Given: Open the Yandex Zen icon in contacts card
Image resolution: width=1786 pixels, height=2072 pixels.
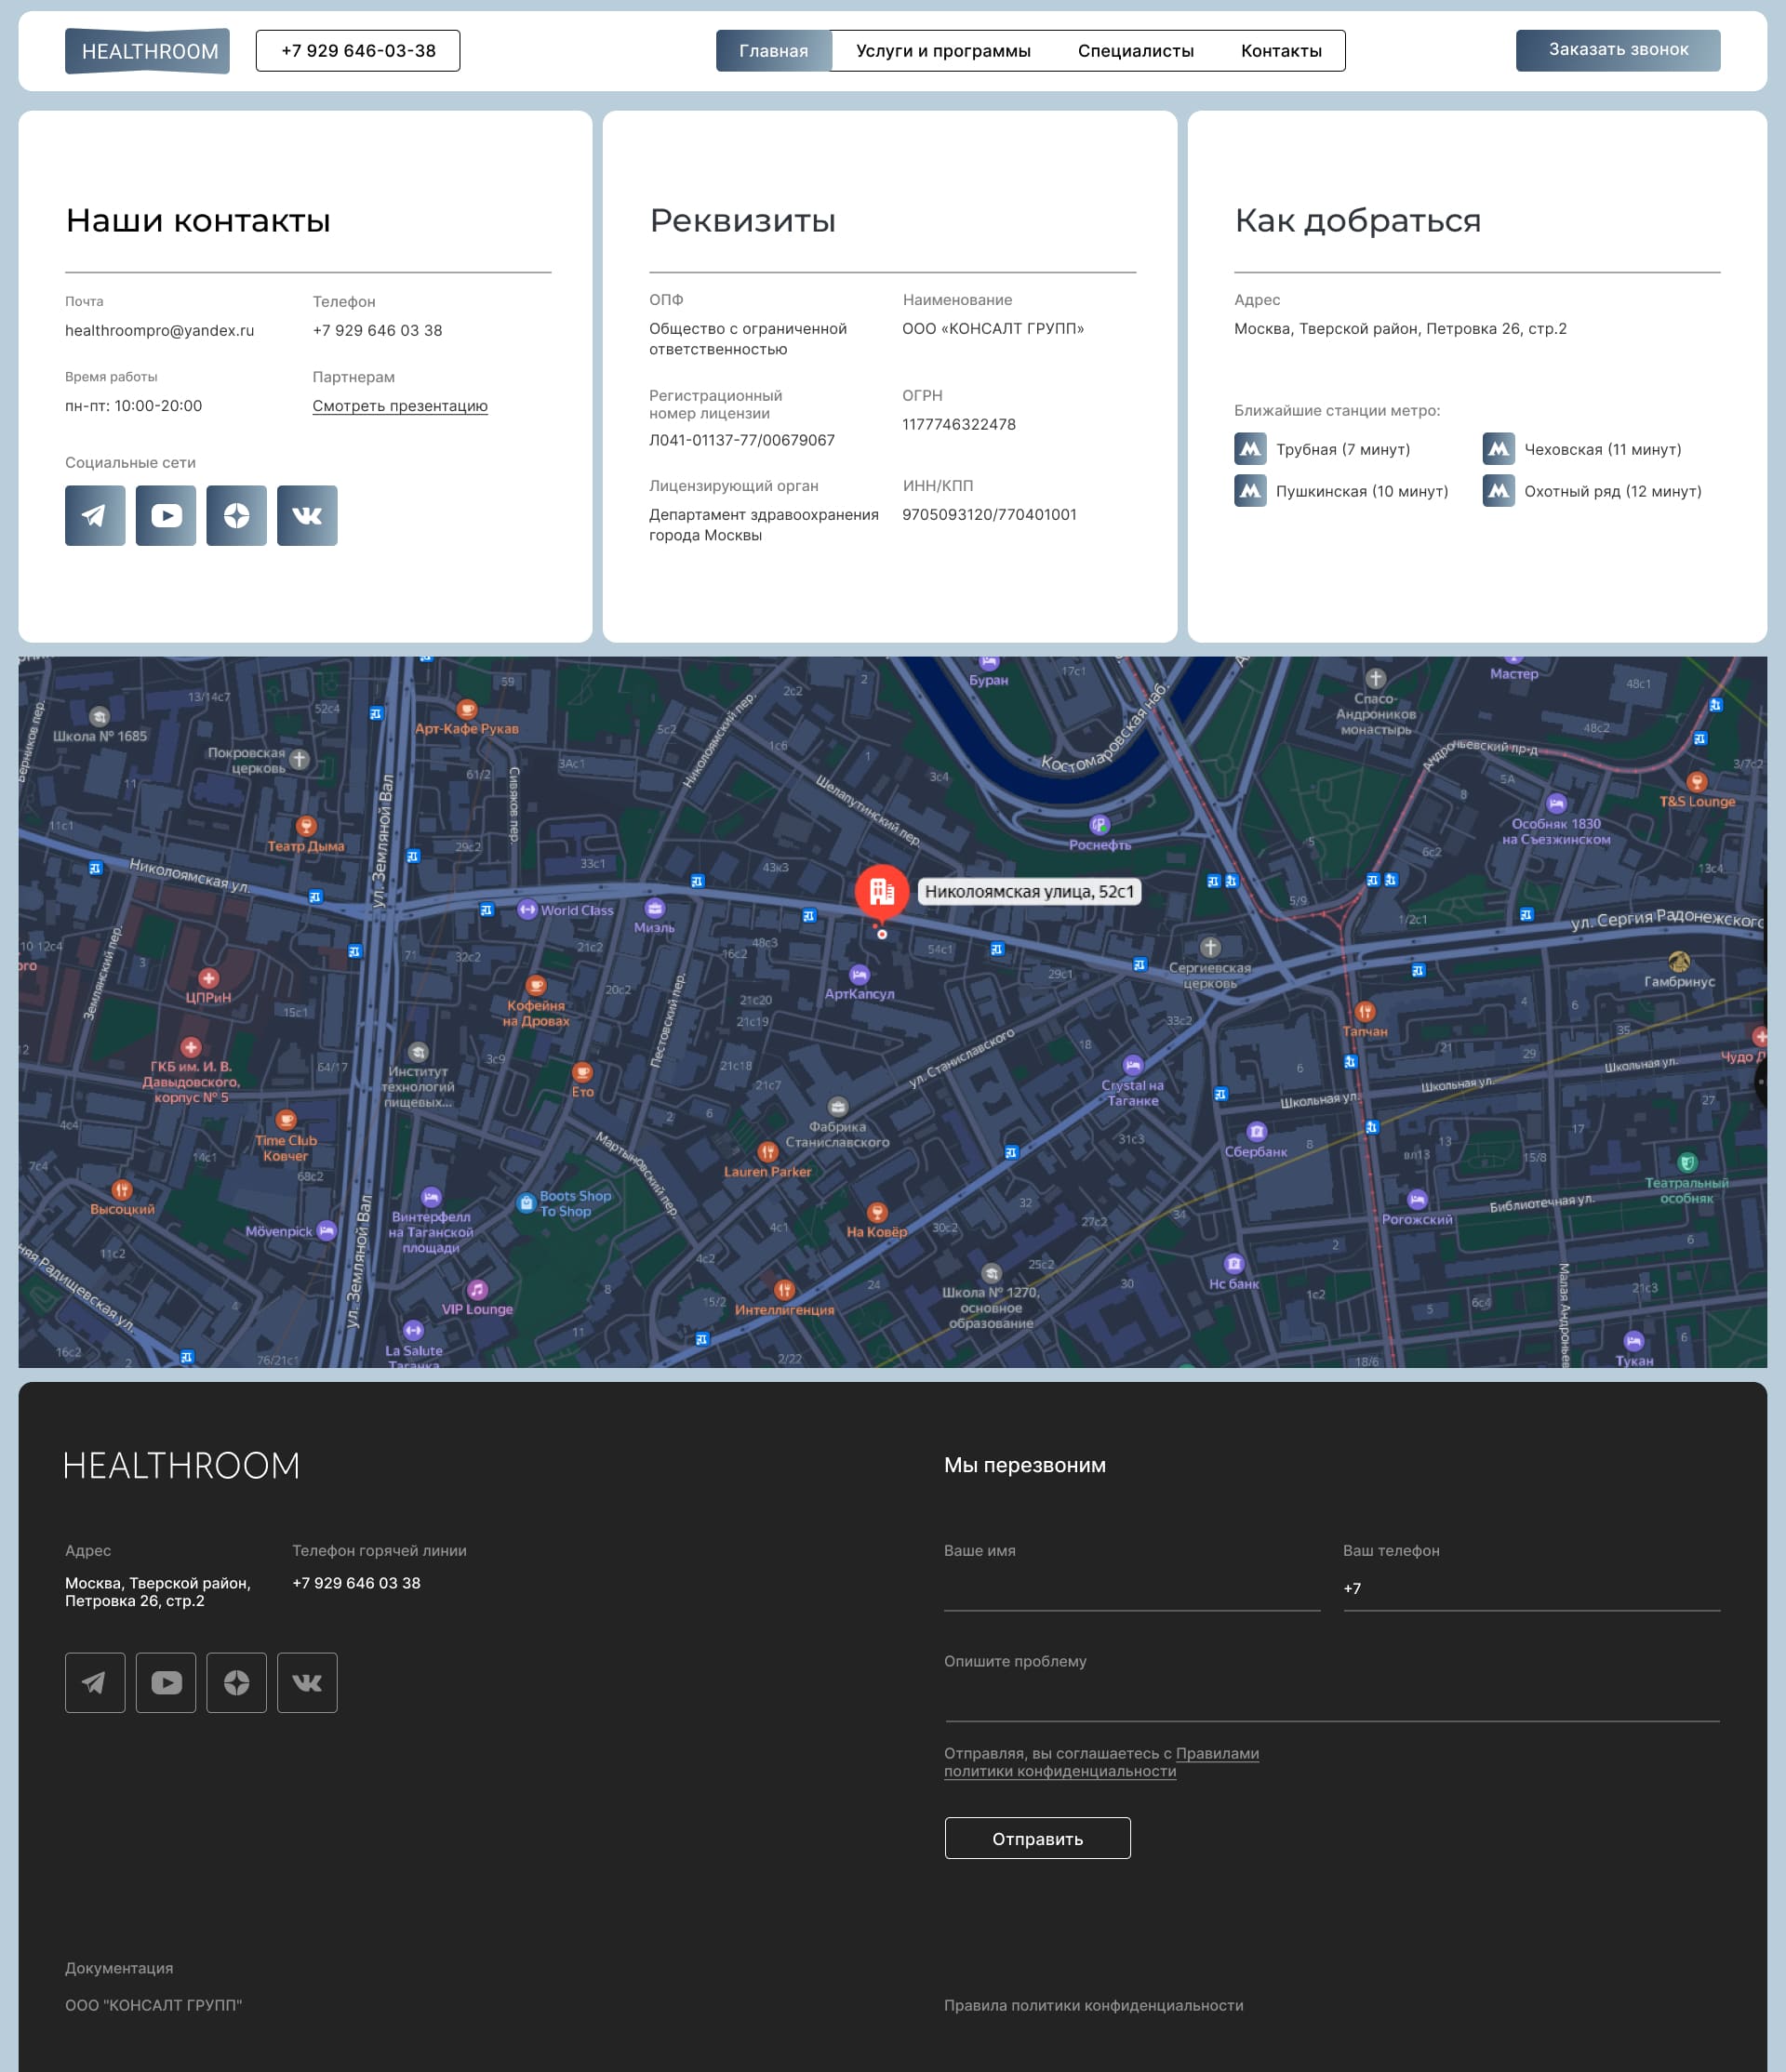Looking at the screenshot, I should coord(236,515).
